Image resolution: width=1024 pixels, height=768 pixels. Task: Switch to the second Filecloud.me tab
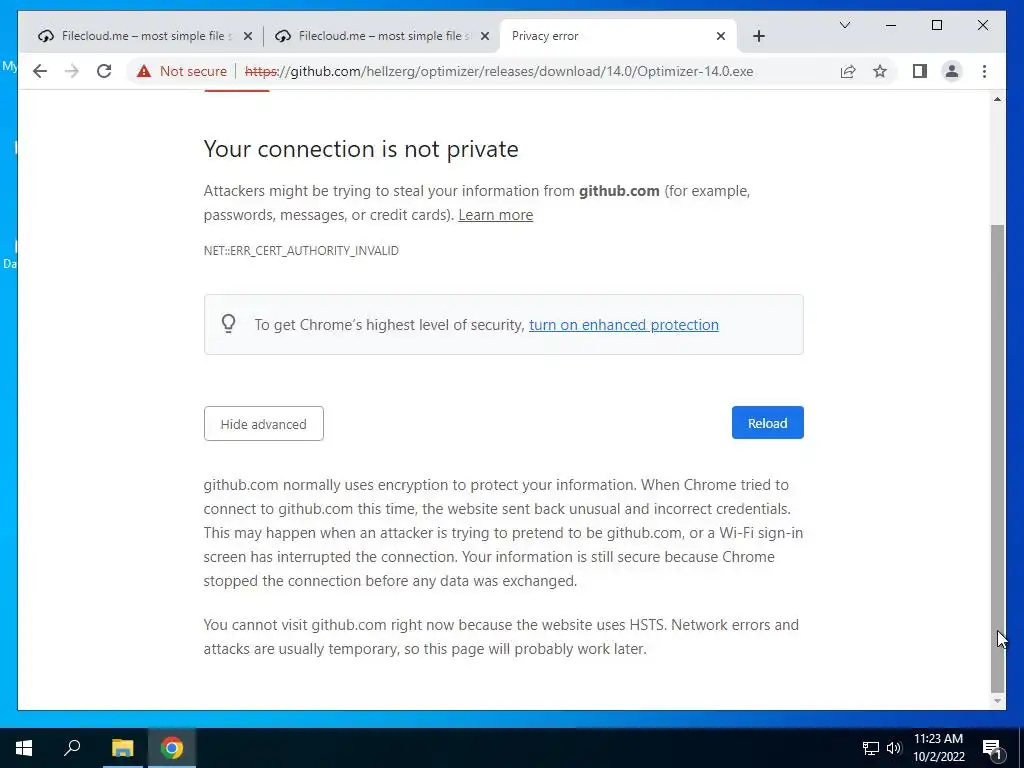[381, 36]
